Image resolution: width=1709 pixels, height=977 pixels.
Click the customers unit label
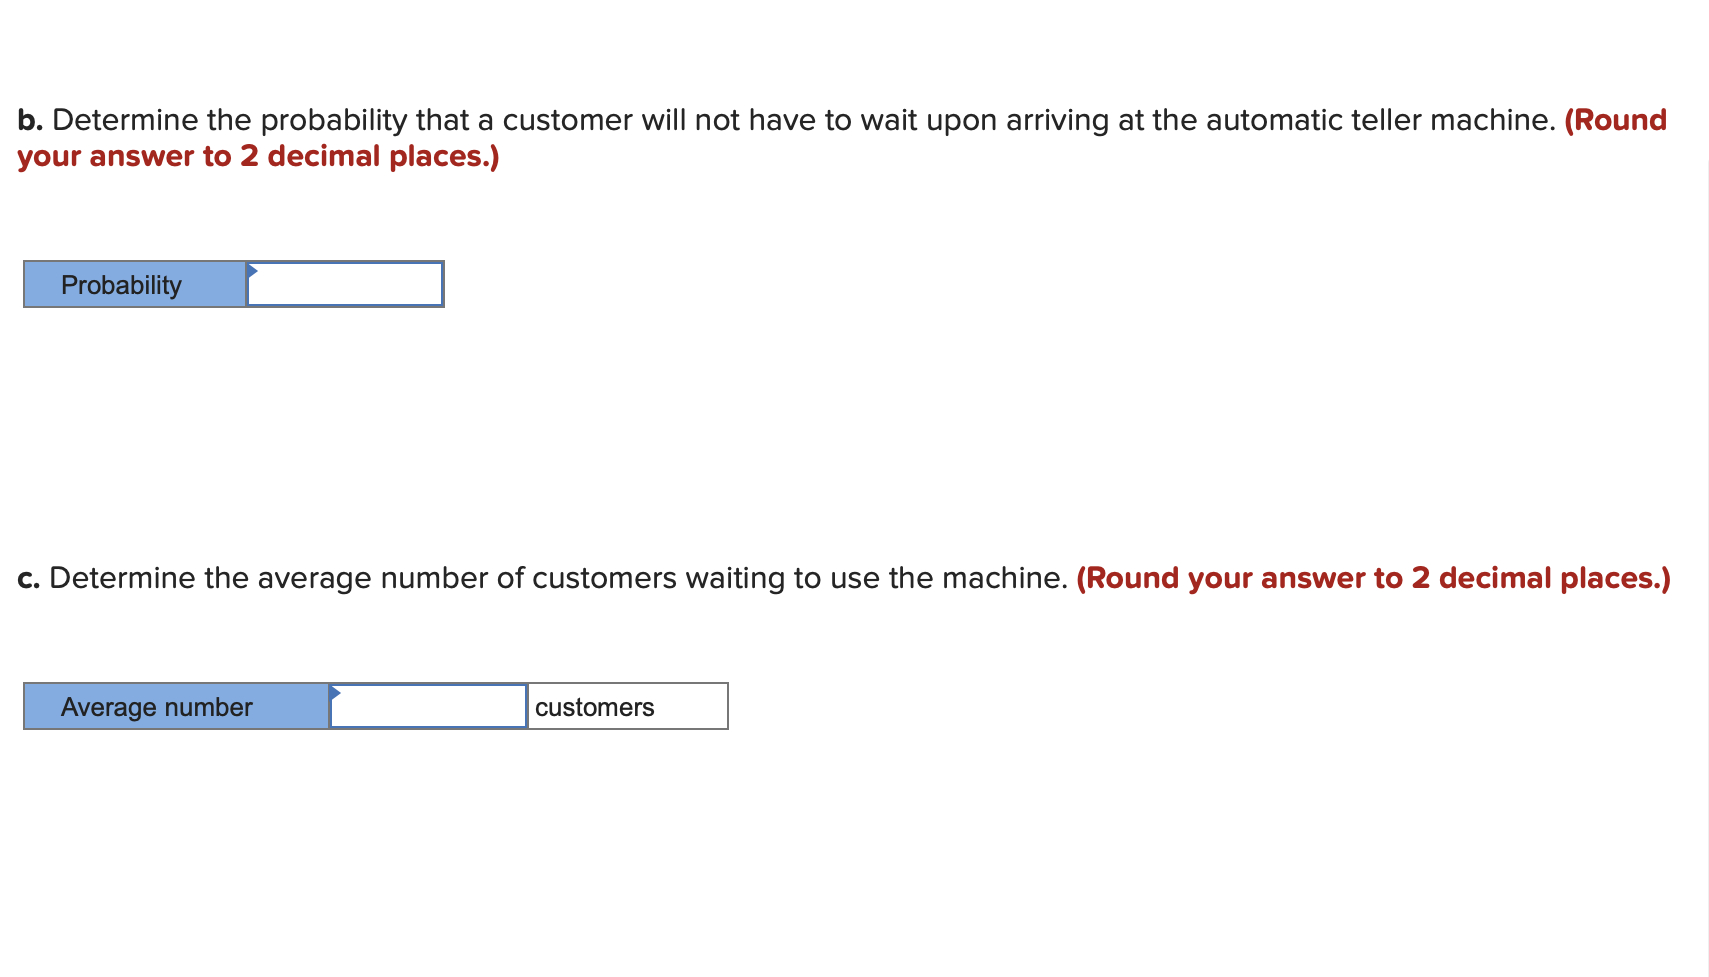[594, 707]
